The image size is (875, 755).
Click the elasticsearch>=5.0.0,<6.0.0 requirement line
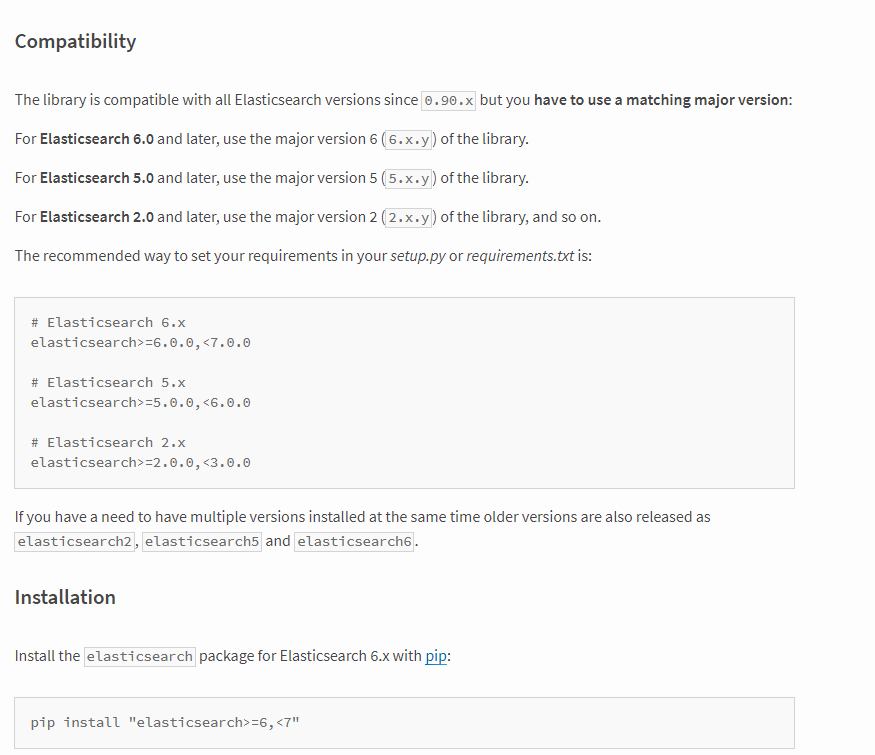[141, 403]
